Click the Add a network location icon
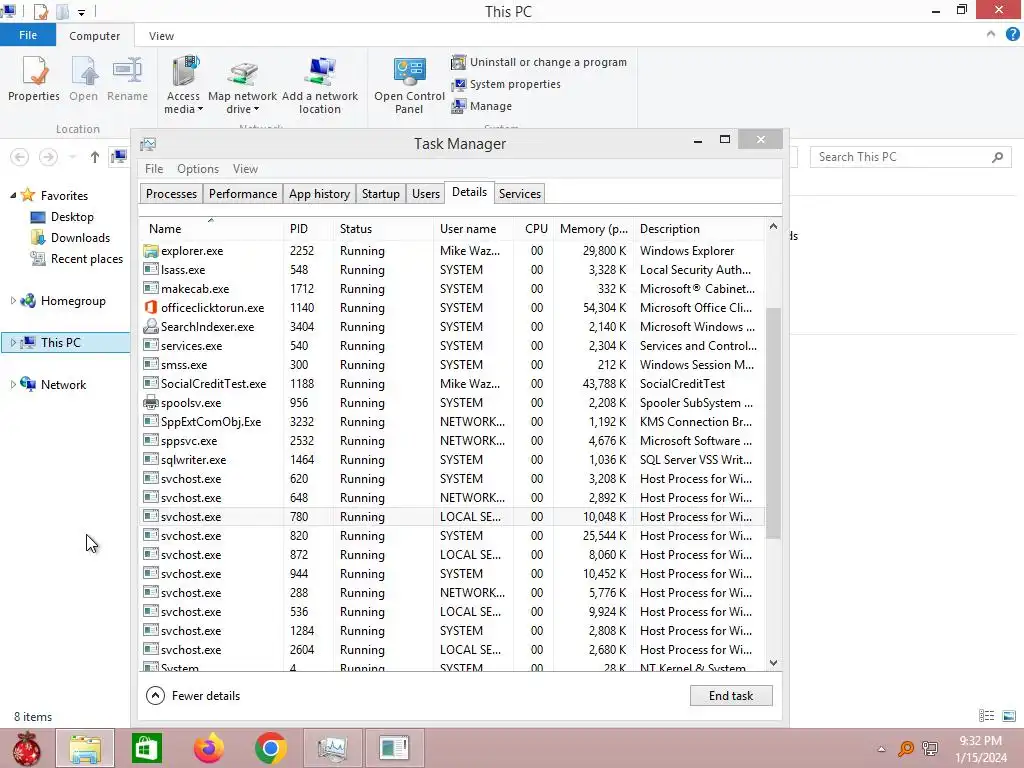Viewport: 1024px width, 768px height. [x=320, y=72]
